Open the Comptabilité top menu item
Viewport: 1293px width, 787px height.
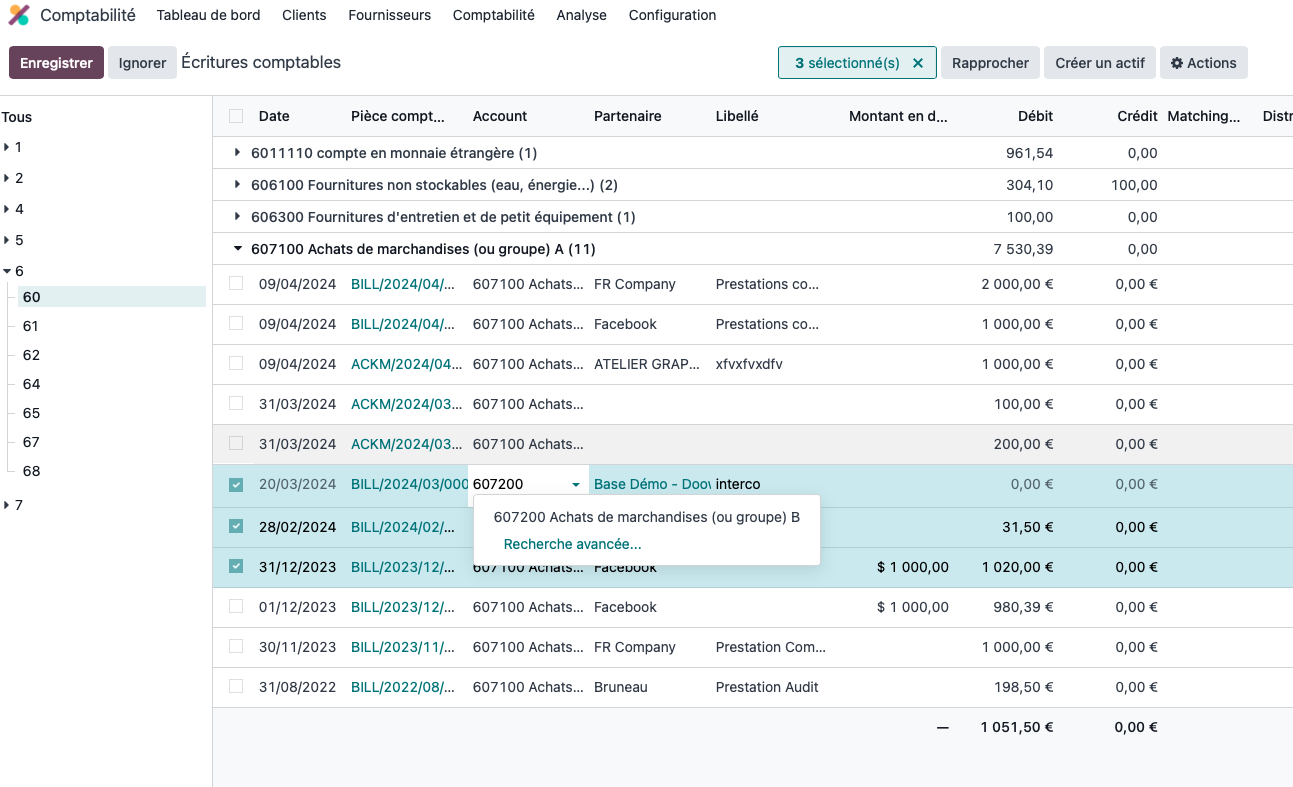click(x=493, y=15)
